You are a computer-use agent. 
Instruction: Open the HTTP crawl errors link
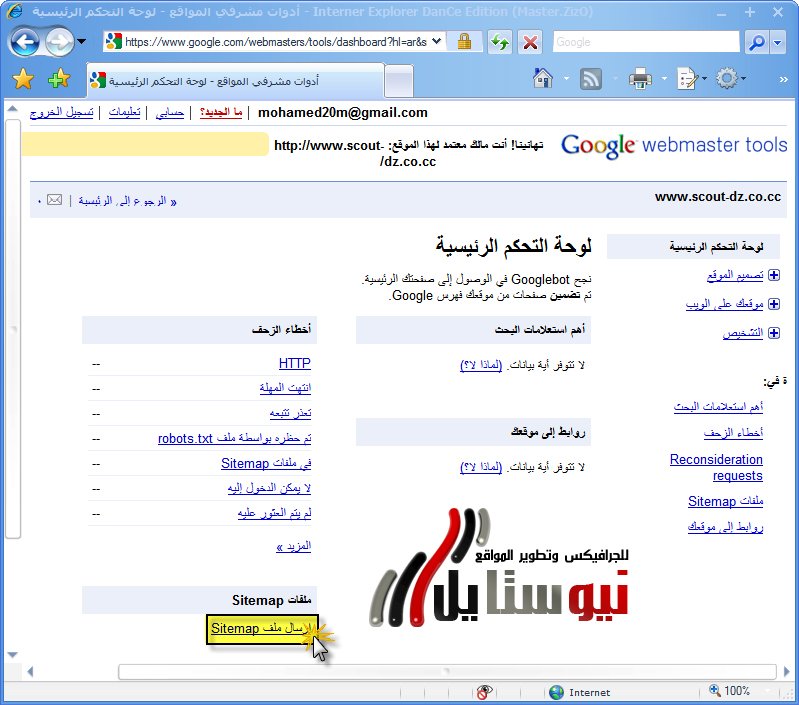(x=295, y=363)
